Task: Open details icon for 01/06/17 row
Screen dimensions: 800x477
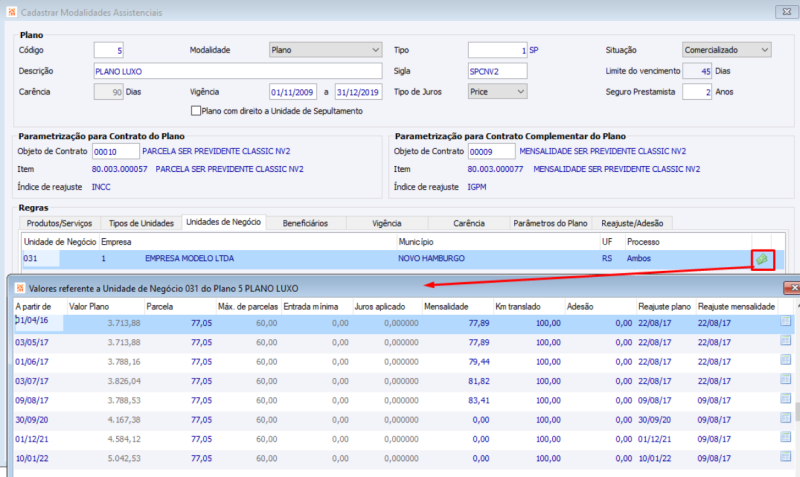Action: tap(786, 361)
